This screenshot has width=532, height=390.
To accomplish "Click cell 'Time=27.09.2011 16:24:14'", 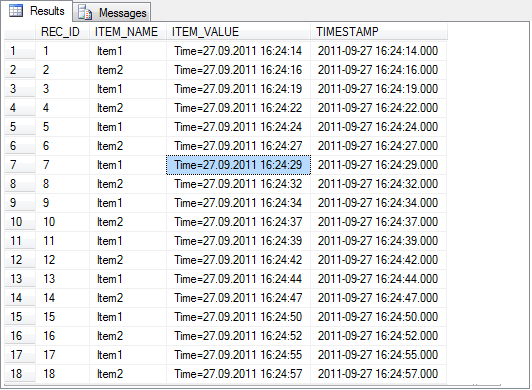I will 239,51.
